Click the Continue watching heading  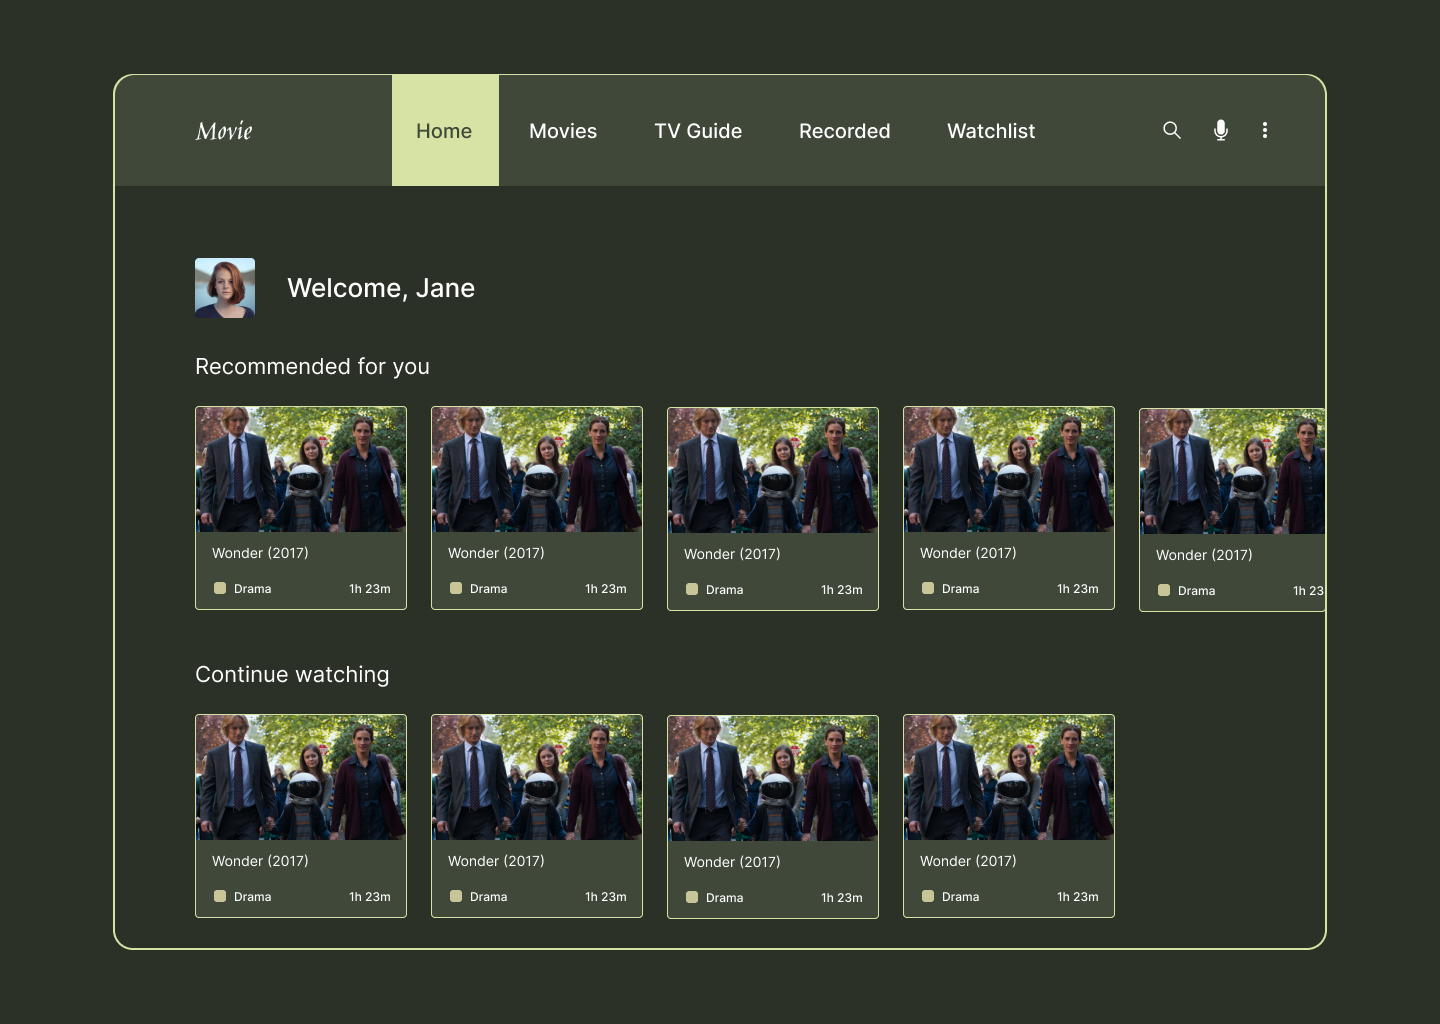click(292, 675)
